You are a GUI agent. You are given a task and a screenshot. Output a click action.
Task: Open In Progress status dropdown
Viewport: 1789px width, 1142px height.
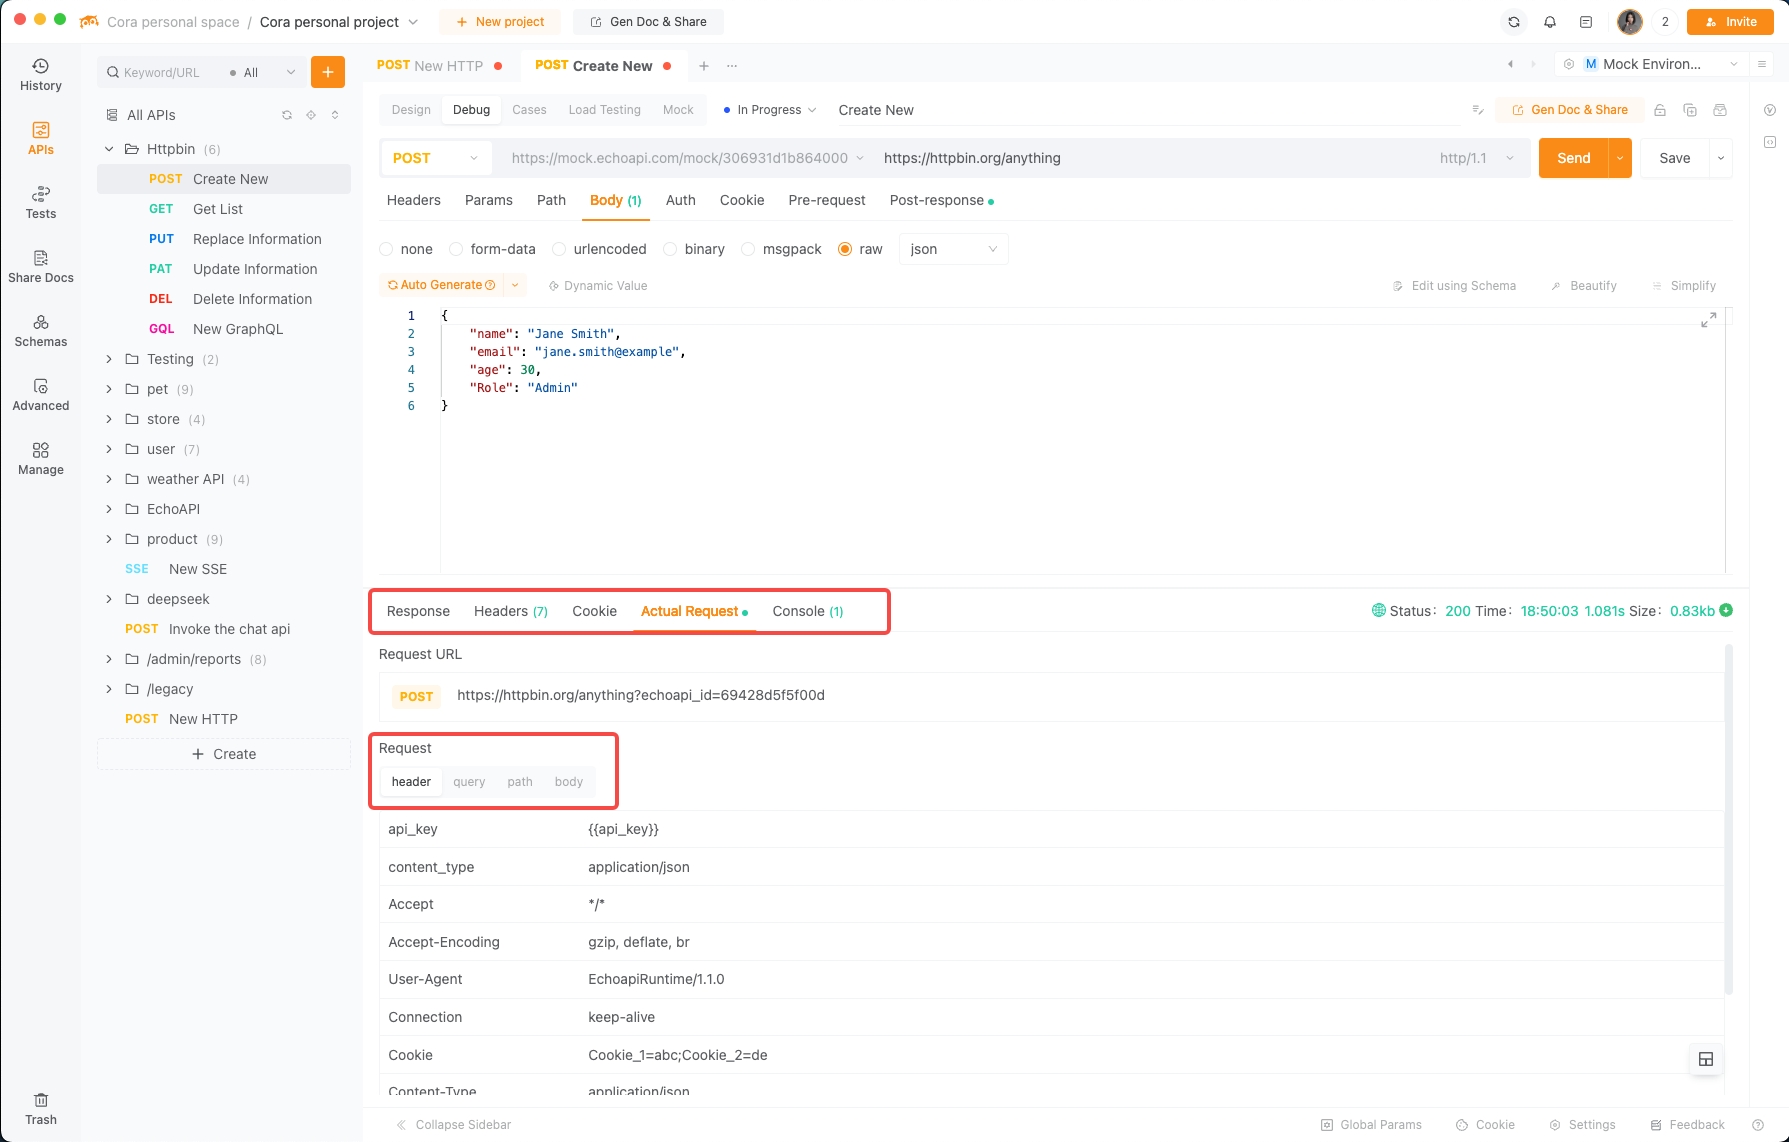coord(769,110)
